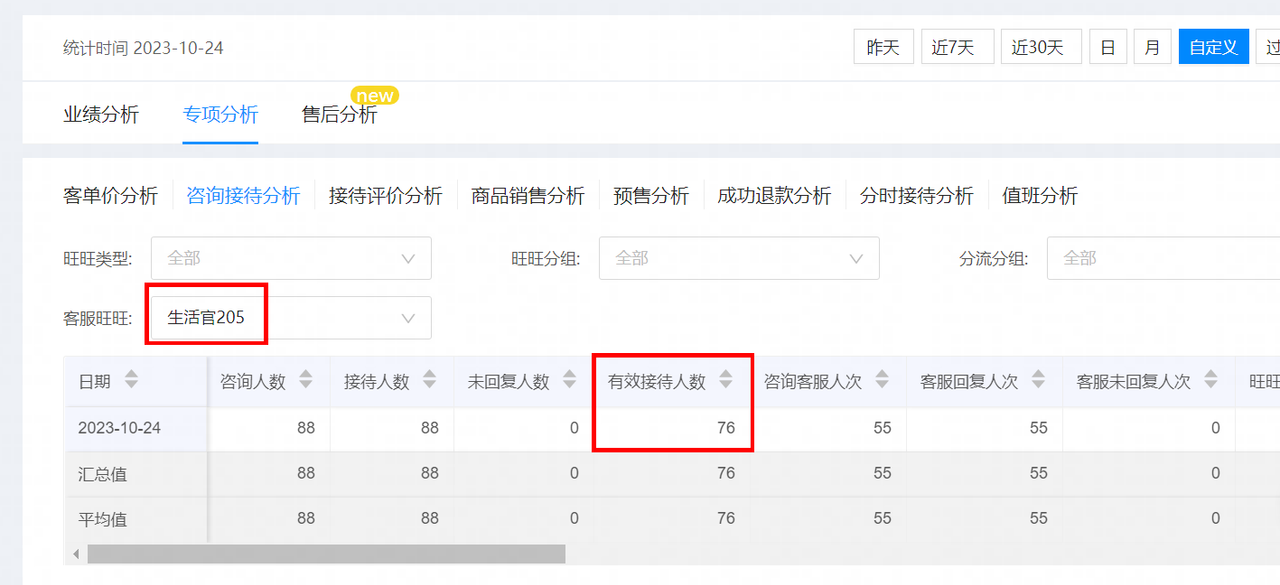Viewport: 1280px width, 585px height.
Task: Open the 商品销售分析 sub-tab
Action: click(528, 196)
